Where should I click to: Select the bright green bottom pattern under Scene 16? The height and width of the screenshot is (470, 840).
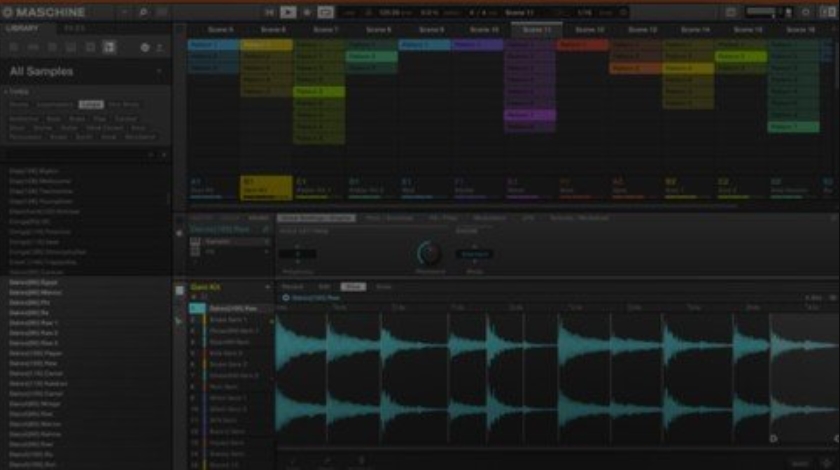click(793, 126)
